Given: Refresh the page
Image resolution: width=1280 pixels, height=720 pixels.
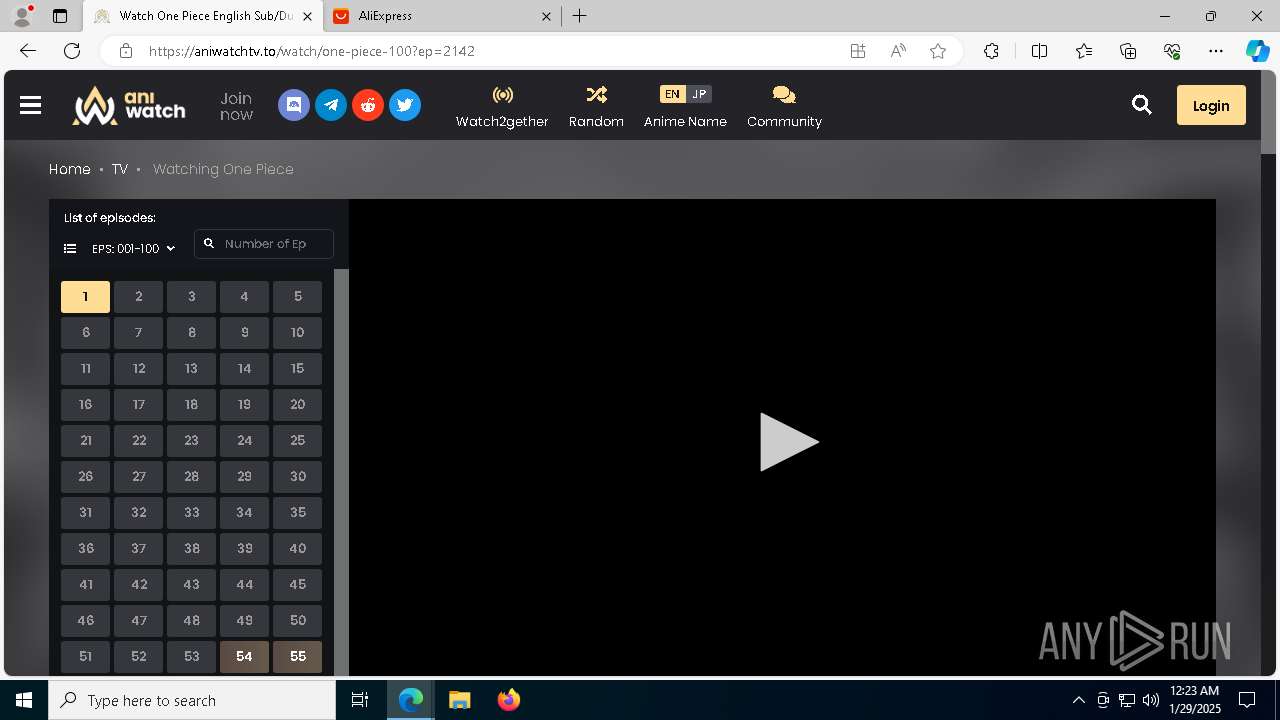Looking at the screenshot, I should [x=72, y=51].
